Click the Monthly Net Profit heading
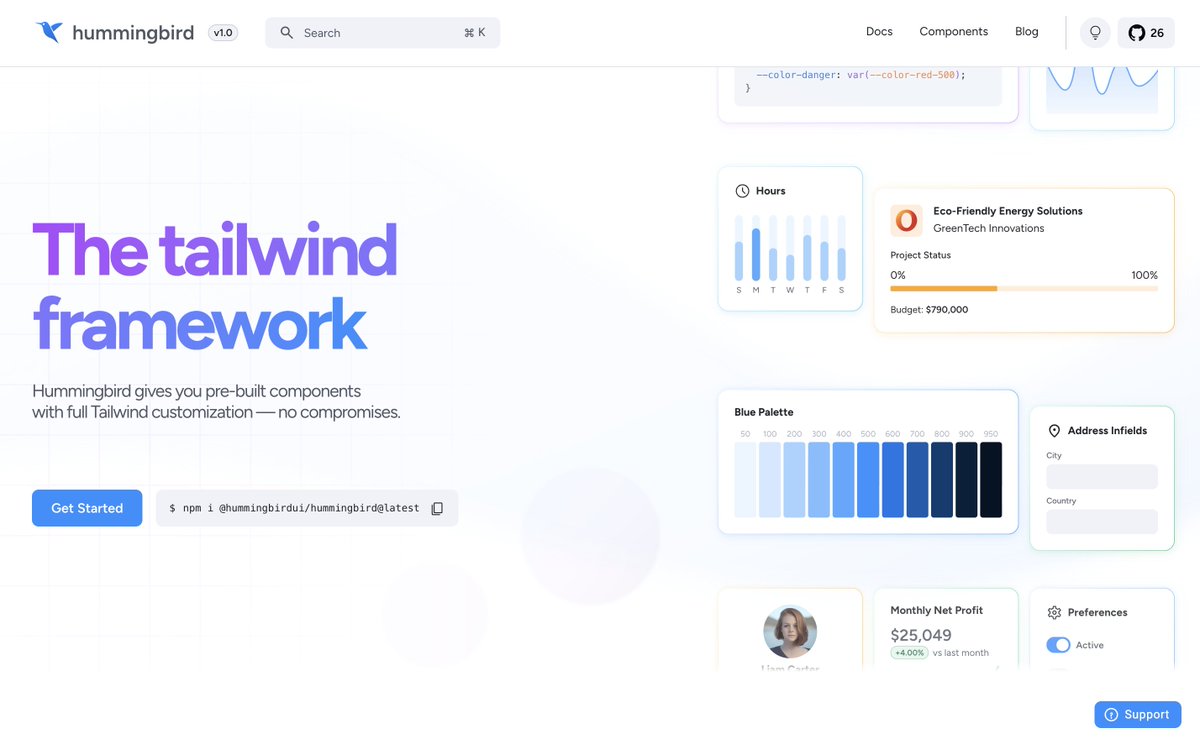 [x=937, y=610]
